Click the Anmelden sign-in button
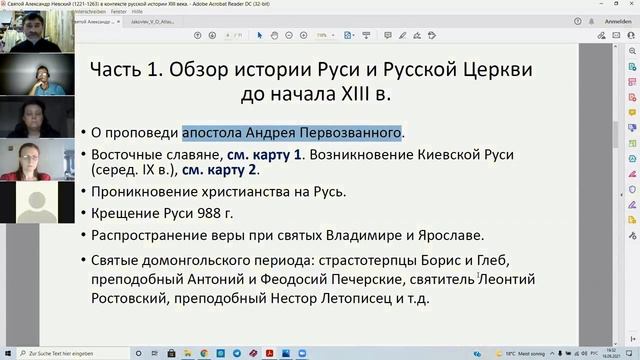This screenshot has height=360, width=640. pyautogui.click(x=618, y=21)
